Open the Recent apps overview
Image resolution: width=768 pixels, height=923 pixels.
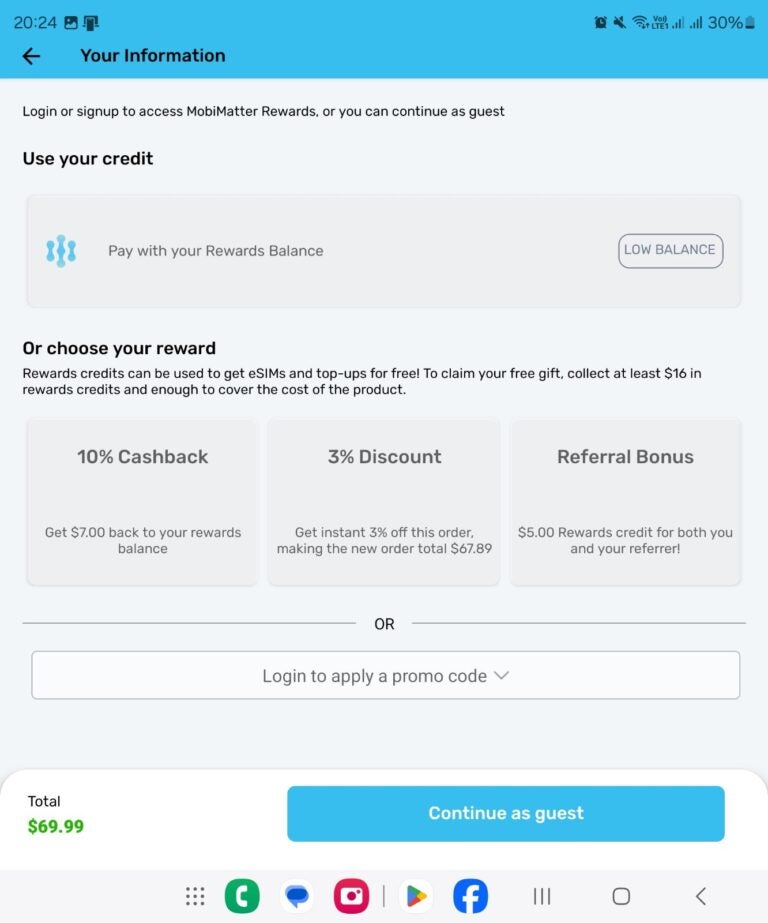[x=541, y=896]
